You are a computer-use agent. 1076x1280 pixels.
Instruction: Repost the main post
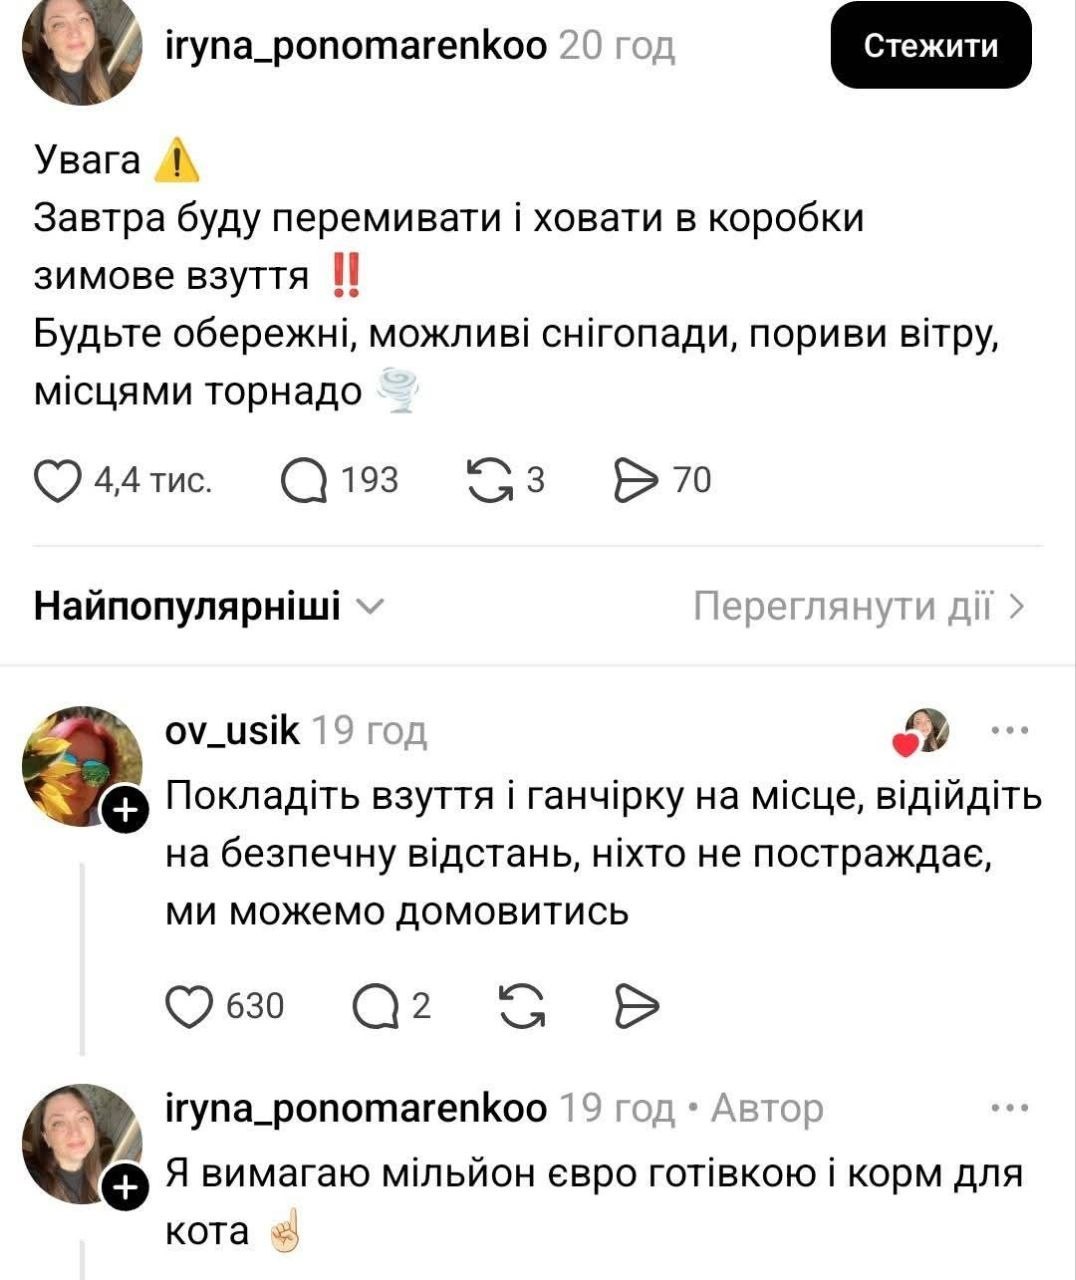tap(490, 481)
